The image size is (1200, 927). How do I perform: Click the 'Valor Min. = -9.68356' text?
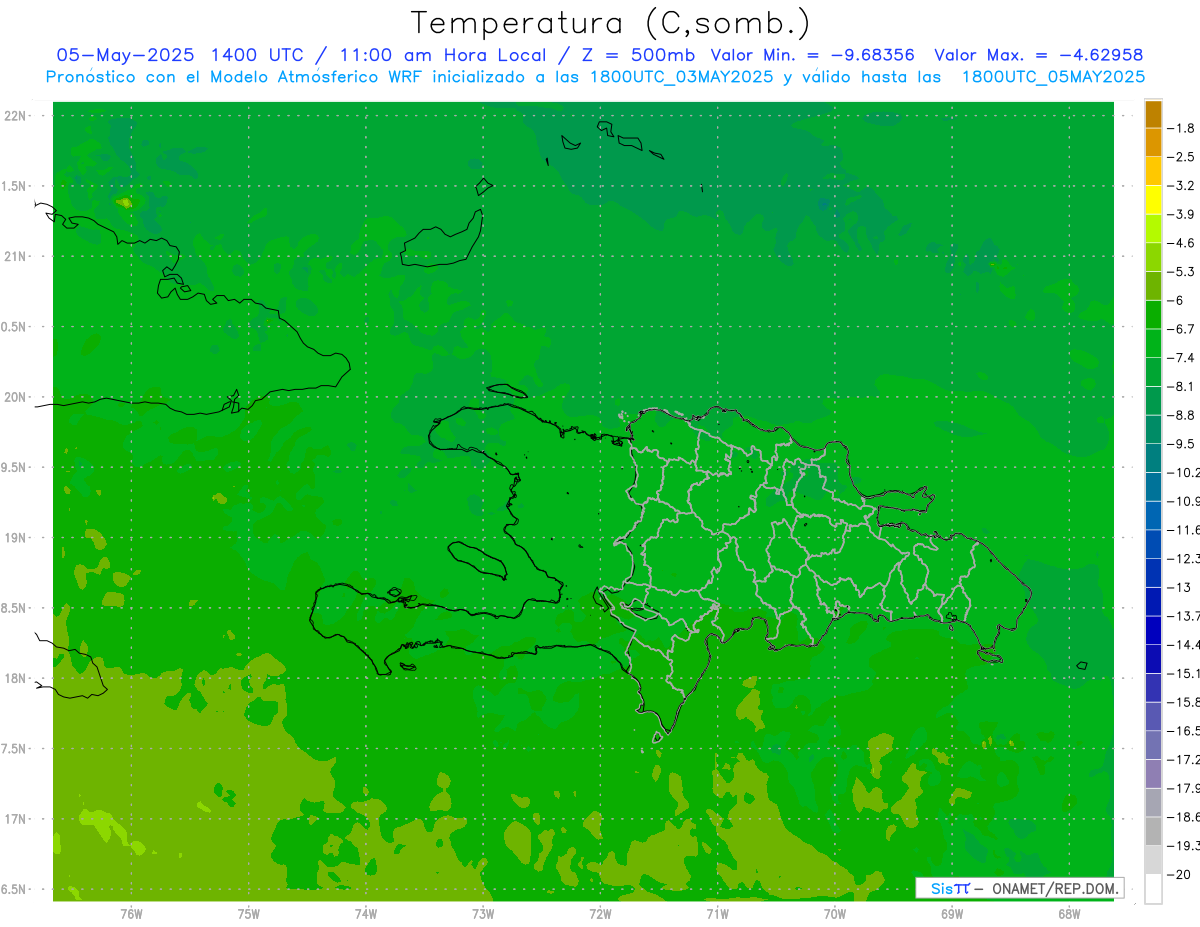(813, 55)
